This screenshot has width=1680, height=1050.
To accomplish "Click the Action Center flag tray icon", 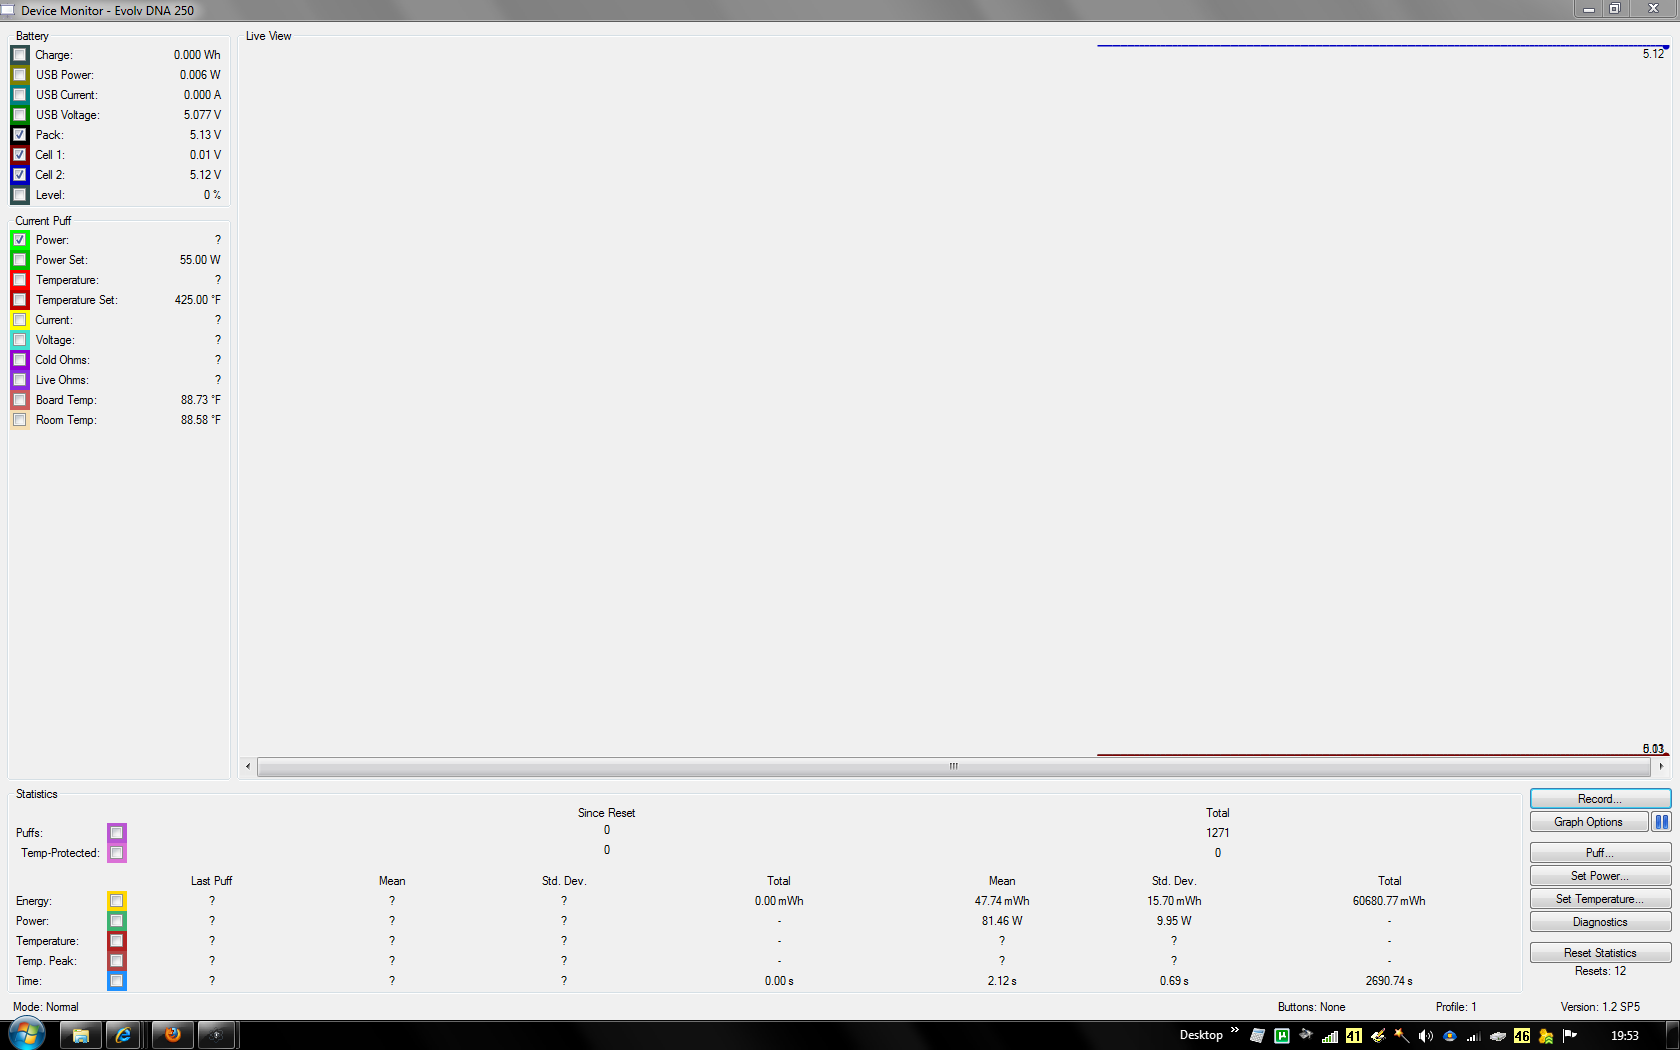I will pos(1570,1036).
